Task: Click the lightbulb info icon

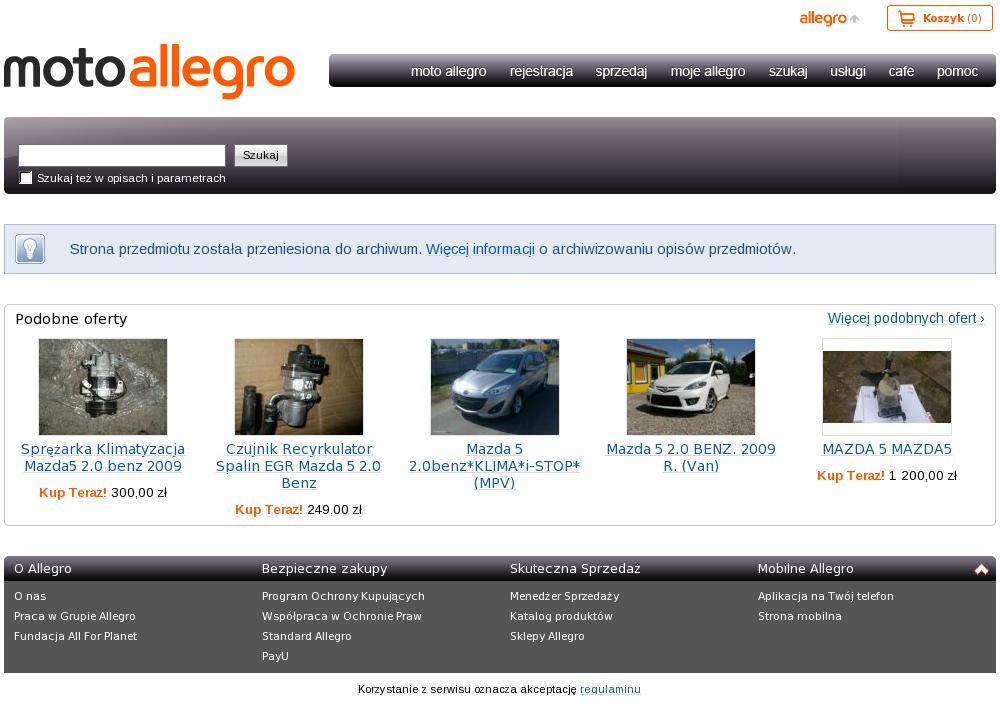Action: click(30, 249)
